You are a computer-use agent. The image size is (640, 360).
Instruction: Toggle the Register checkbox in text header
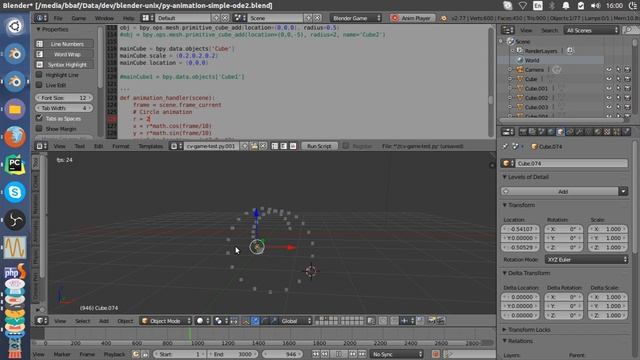(346, 146)
